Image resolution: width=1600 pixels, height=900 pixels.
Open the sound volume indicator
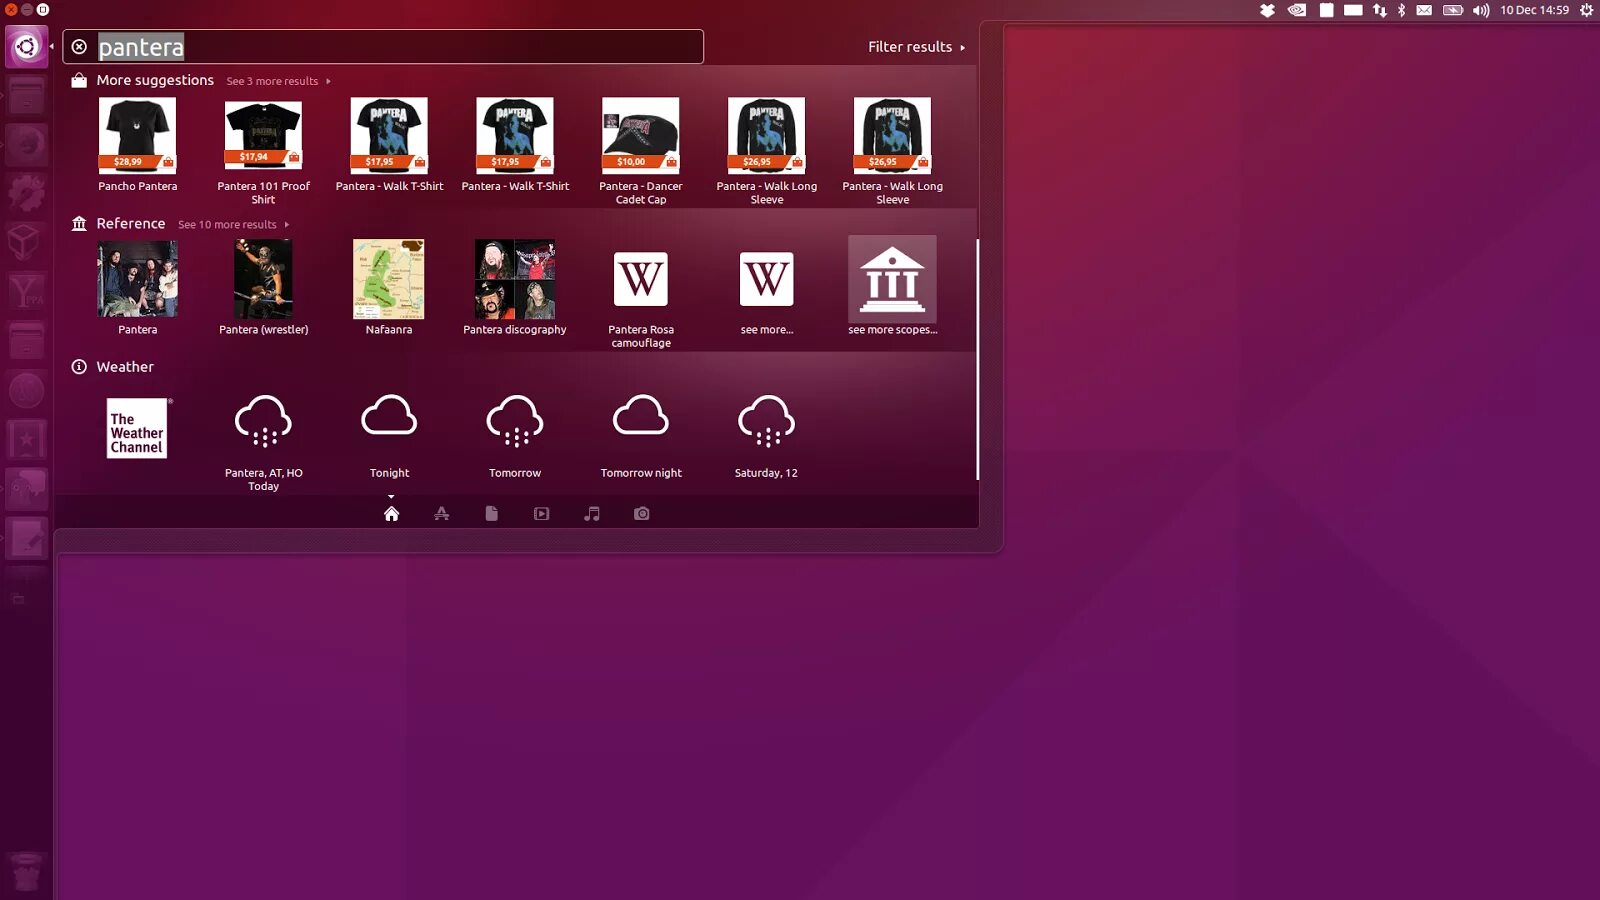point(1481,10)
